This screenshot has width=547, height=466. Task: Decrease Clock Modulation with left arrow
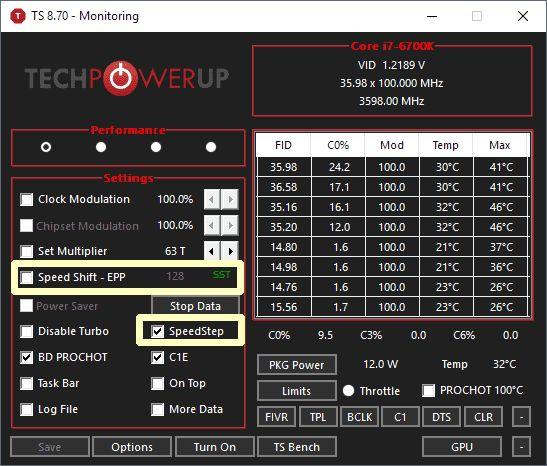coord(212,200)
